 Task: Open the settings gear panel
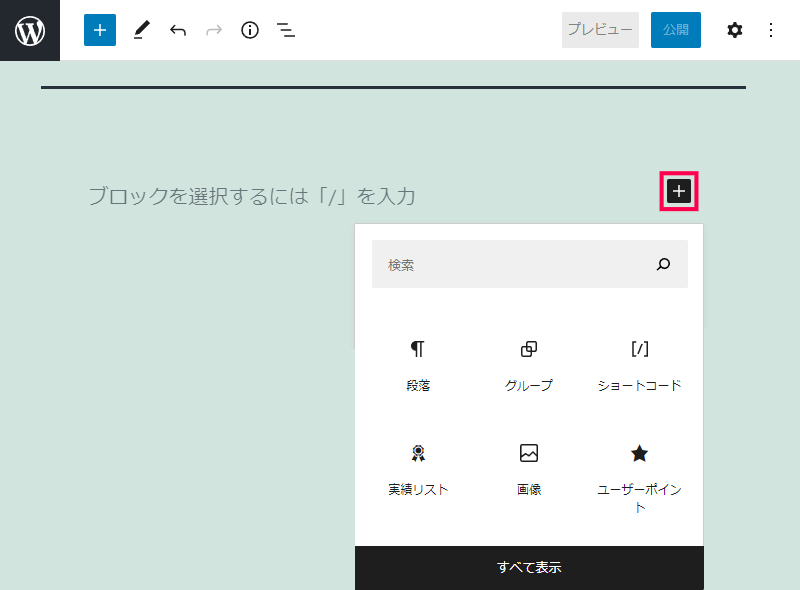(735, 30)
